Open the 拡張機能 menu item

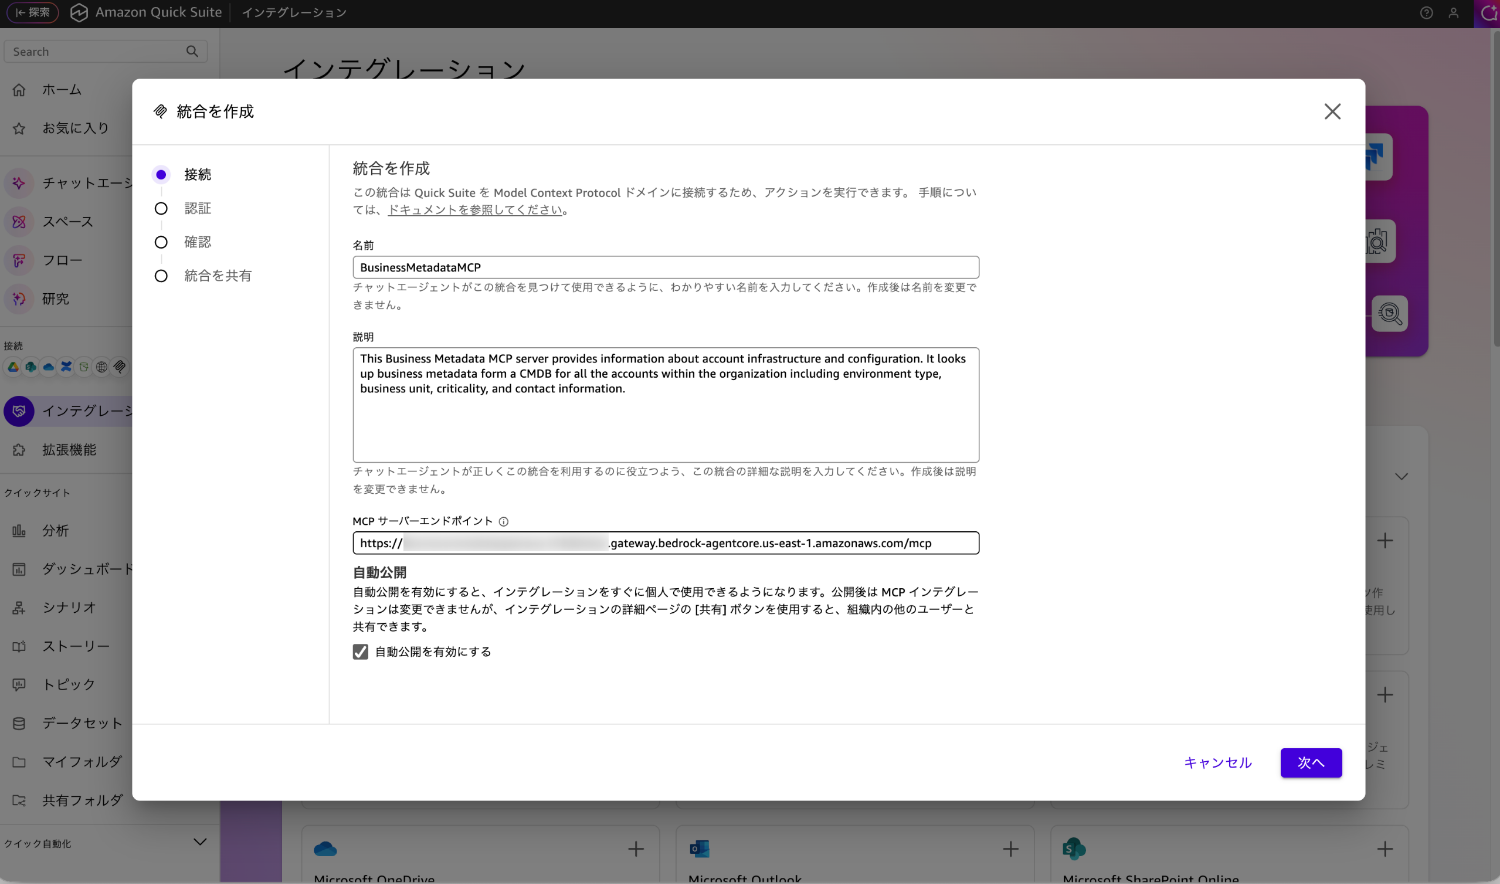(67, 450)
